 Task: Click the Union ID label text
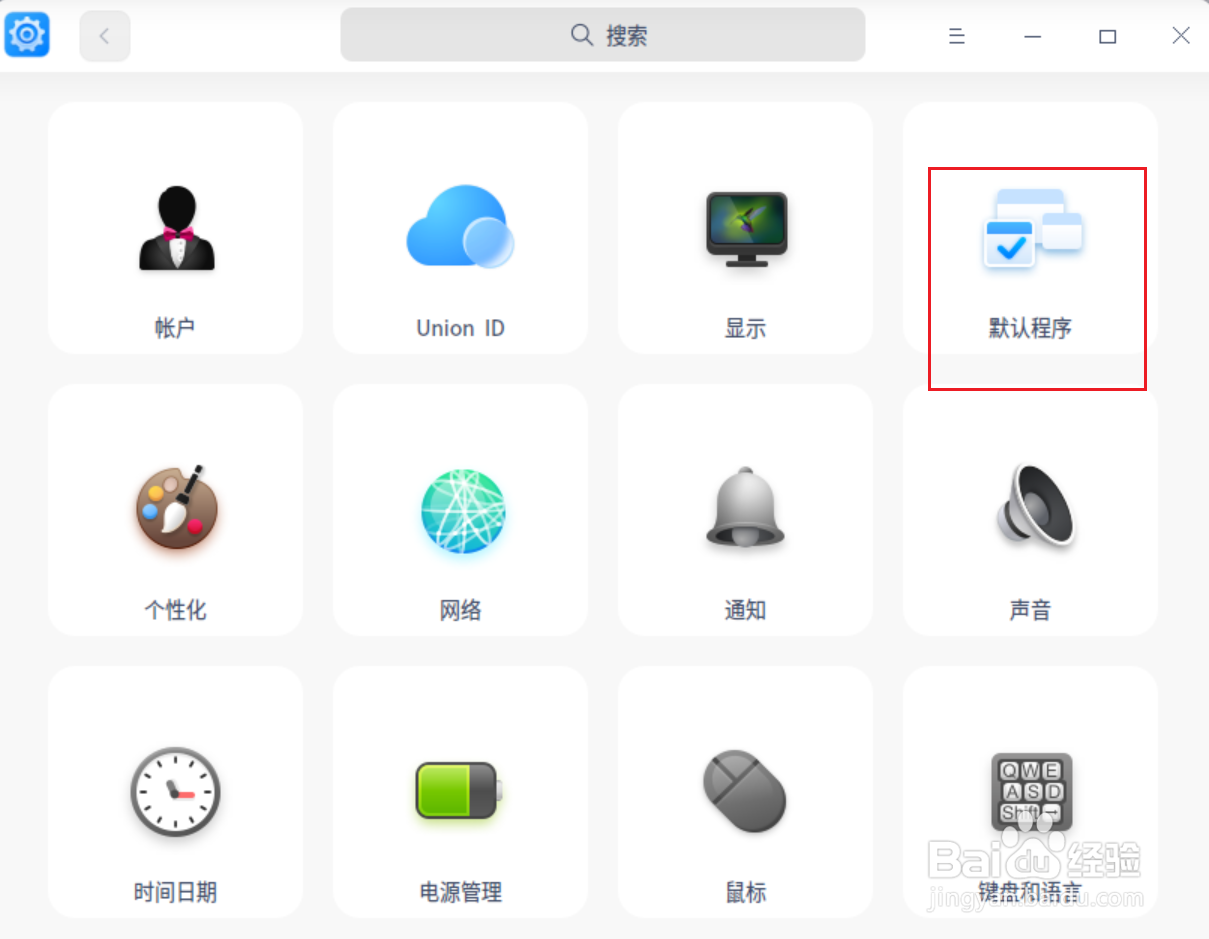coord(460,328)
